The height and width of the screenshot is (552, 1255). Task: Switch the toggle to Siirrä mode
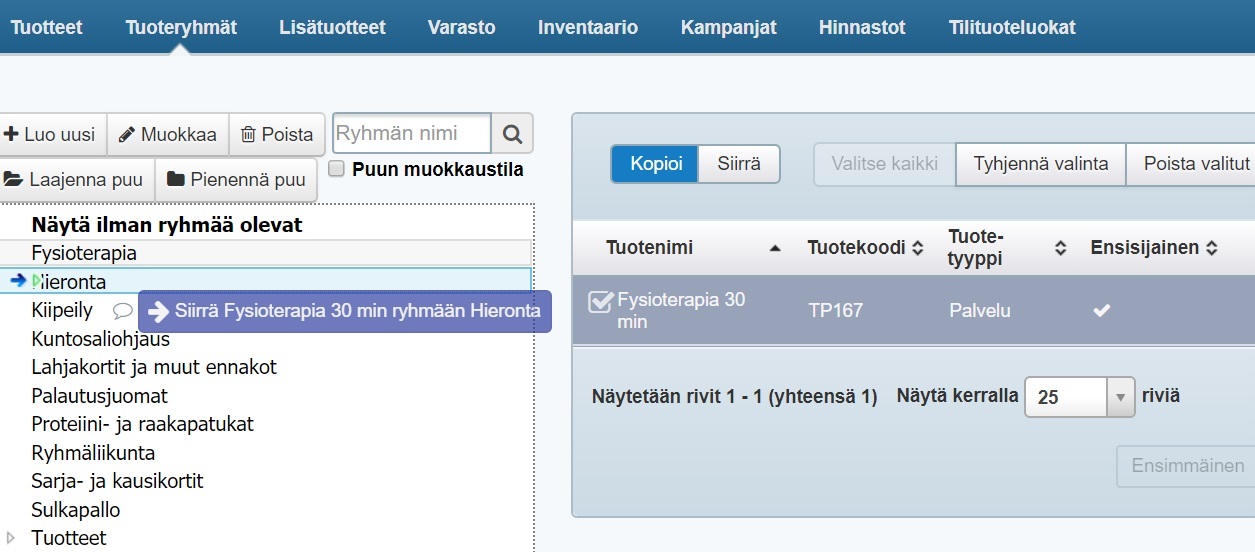[739, 163]
